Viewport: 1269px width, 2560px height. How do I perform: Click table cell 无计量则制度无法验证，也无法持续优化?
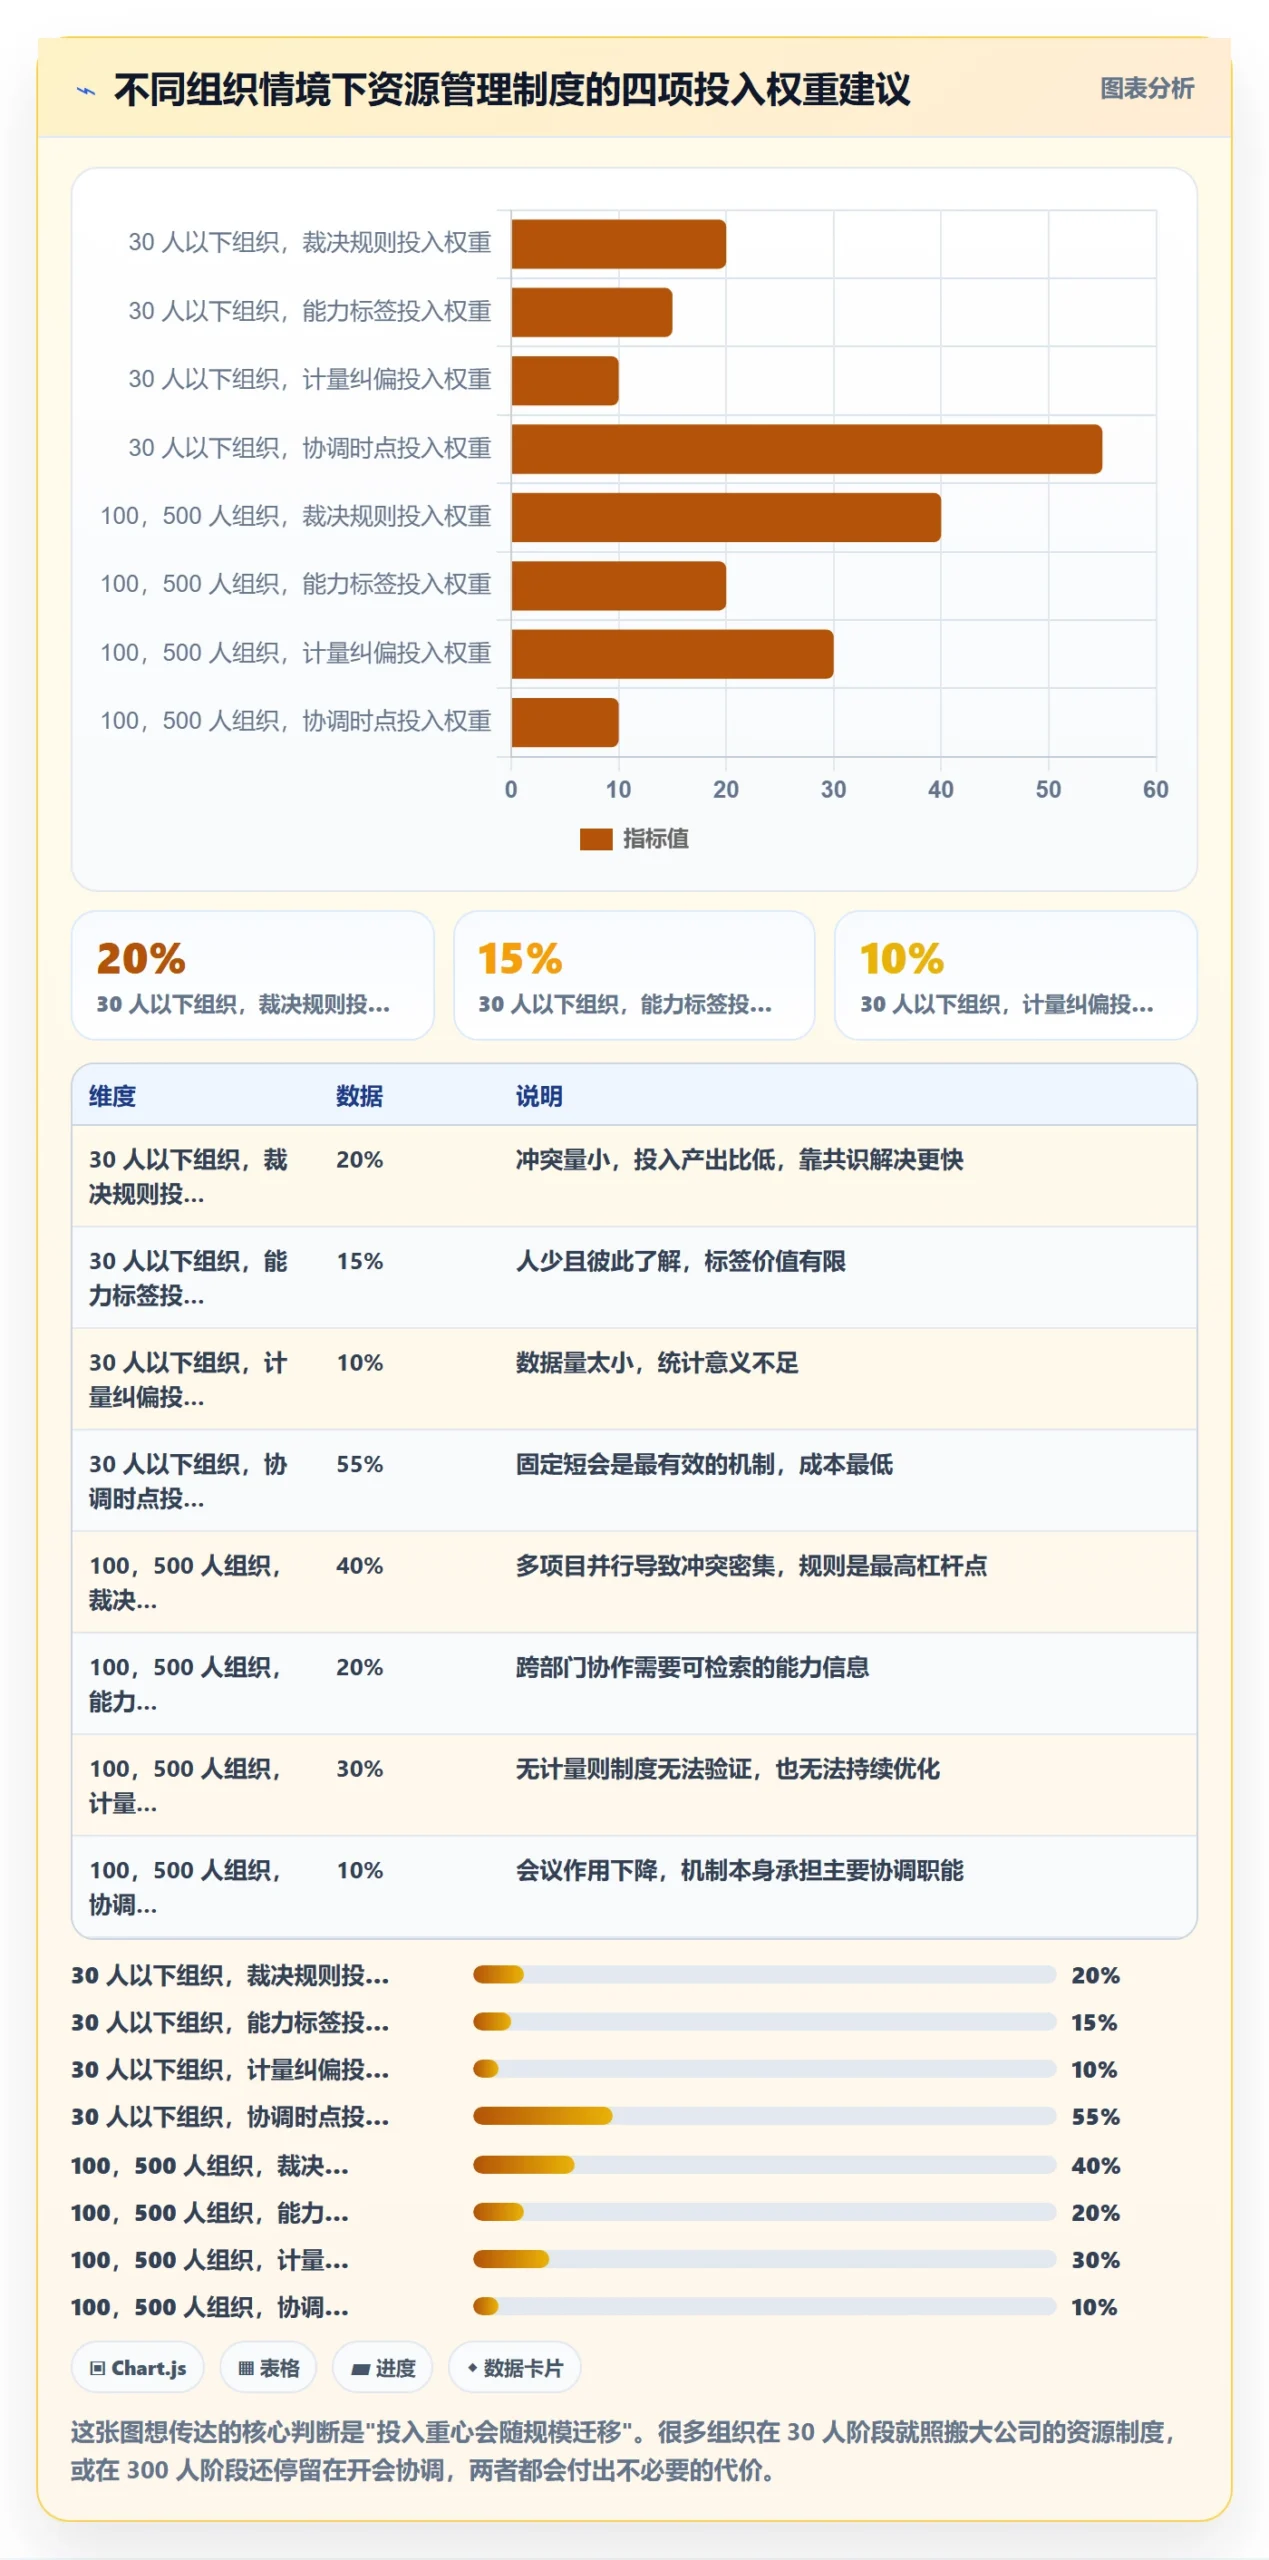click(727, 1768)
